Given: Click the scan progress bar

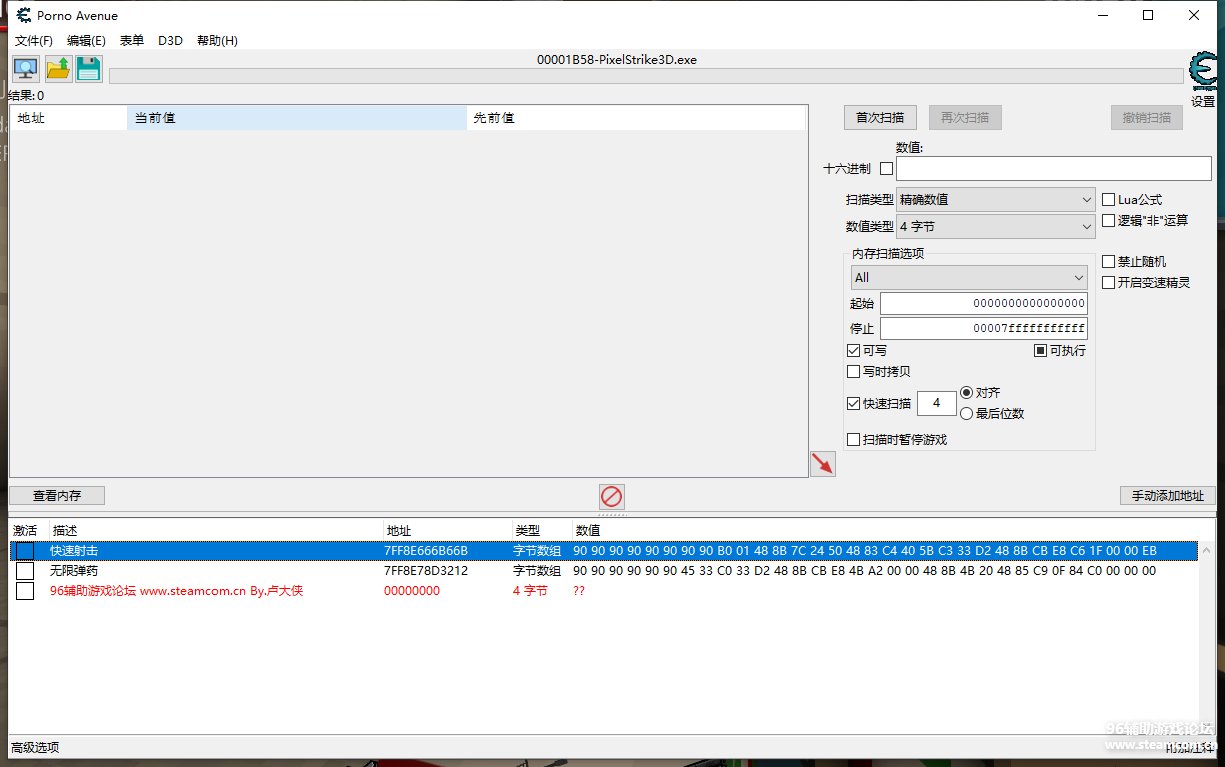Looking at the screenshot, I should pos(645,76).
